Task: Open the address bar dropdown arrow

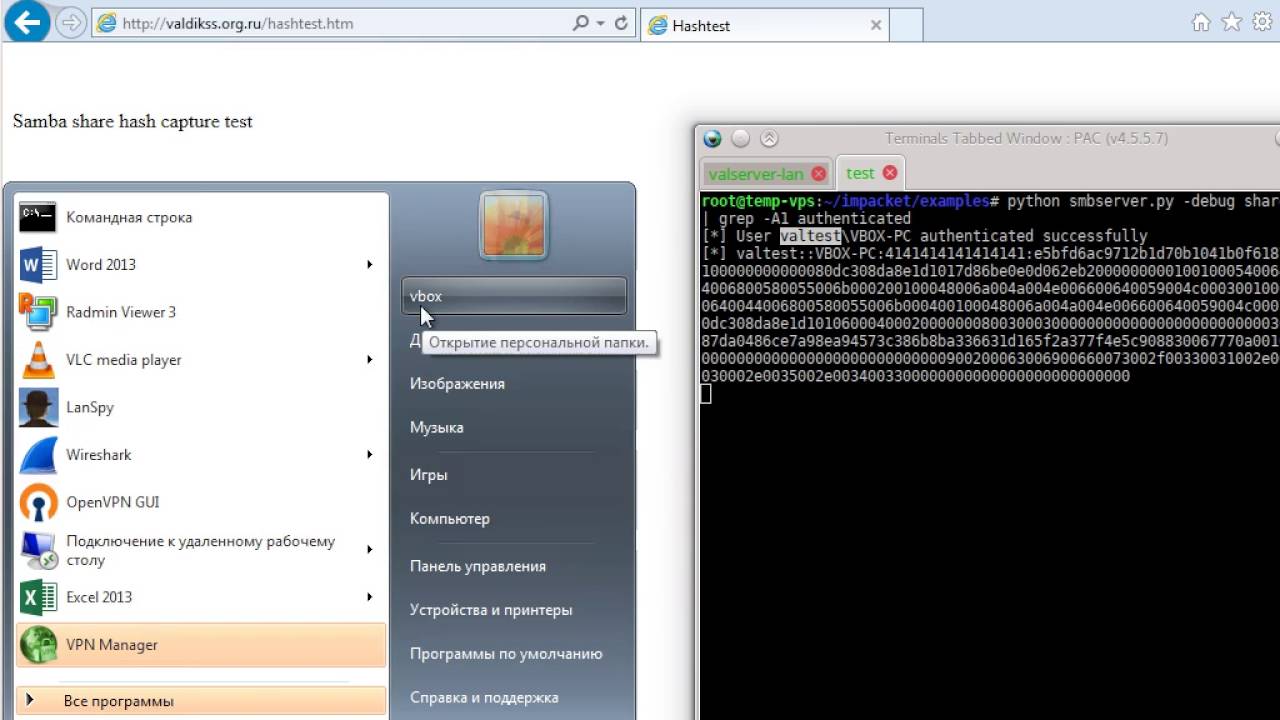Action: click(600, 23)
